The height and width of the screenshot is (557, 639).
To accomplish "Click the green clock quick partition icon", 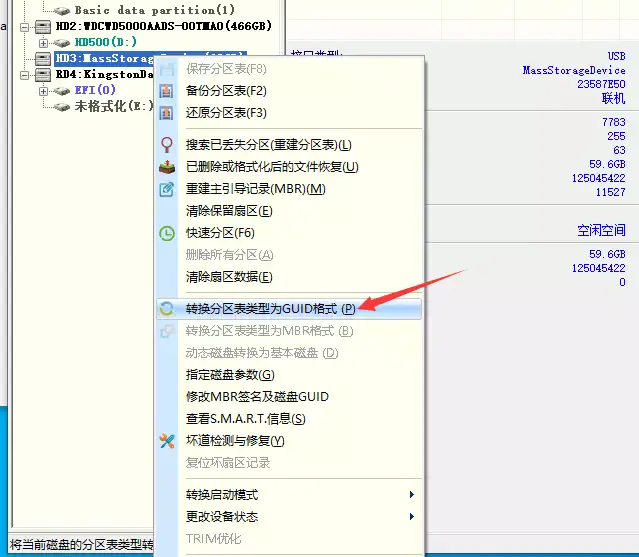I will 167,233.
